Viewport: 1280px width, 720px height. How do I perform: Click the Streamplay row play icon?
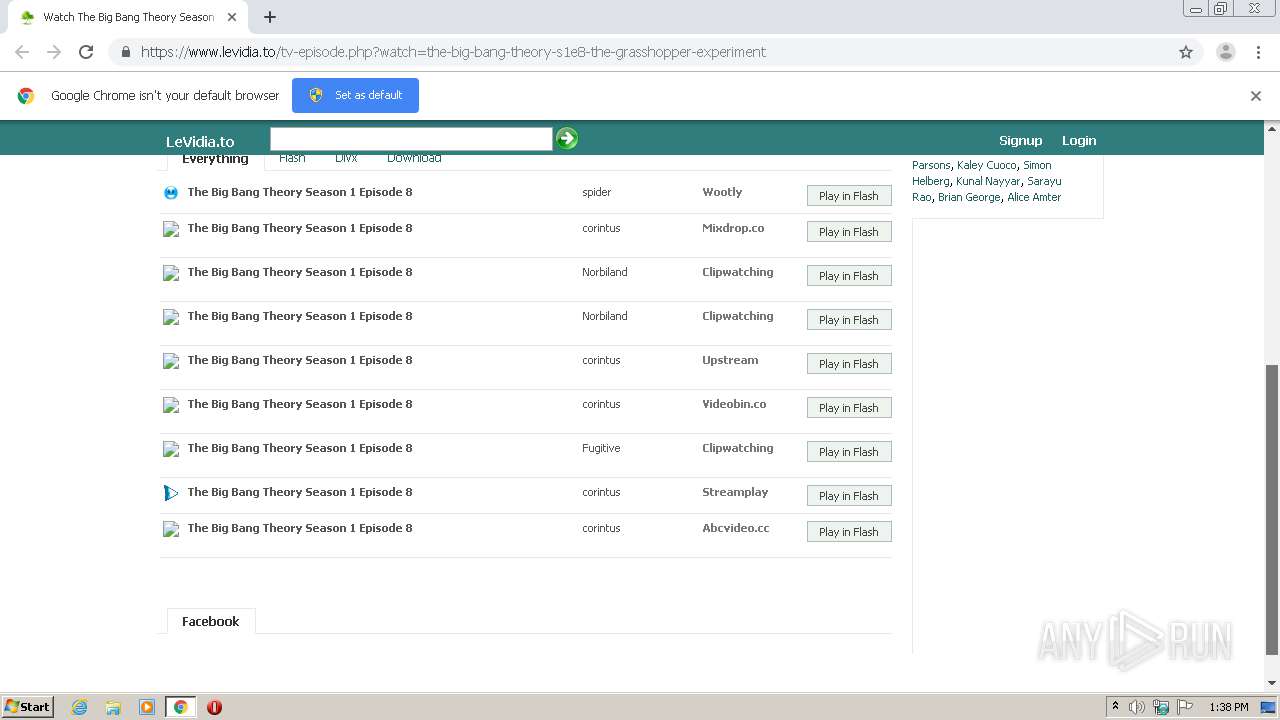(x=171, y=493)
